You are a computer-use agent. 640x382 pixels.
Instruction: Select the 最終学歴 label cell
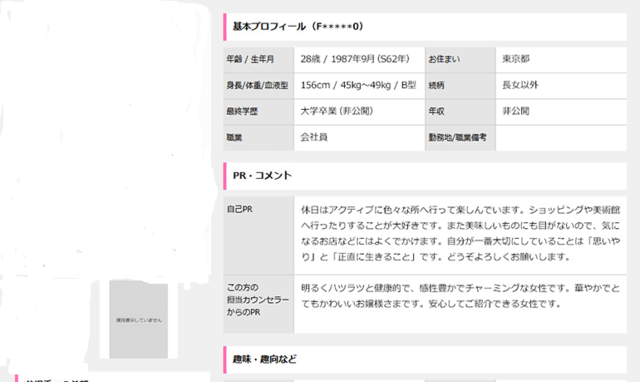258,112
